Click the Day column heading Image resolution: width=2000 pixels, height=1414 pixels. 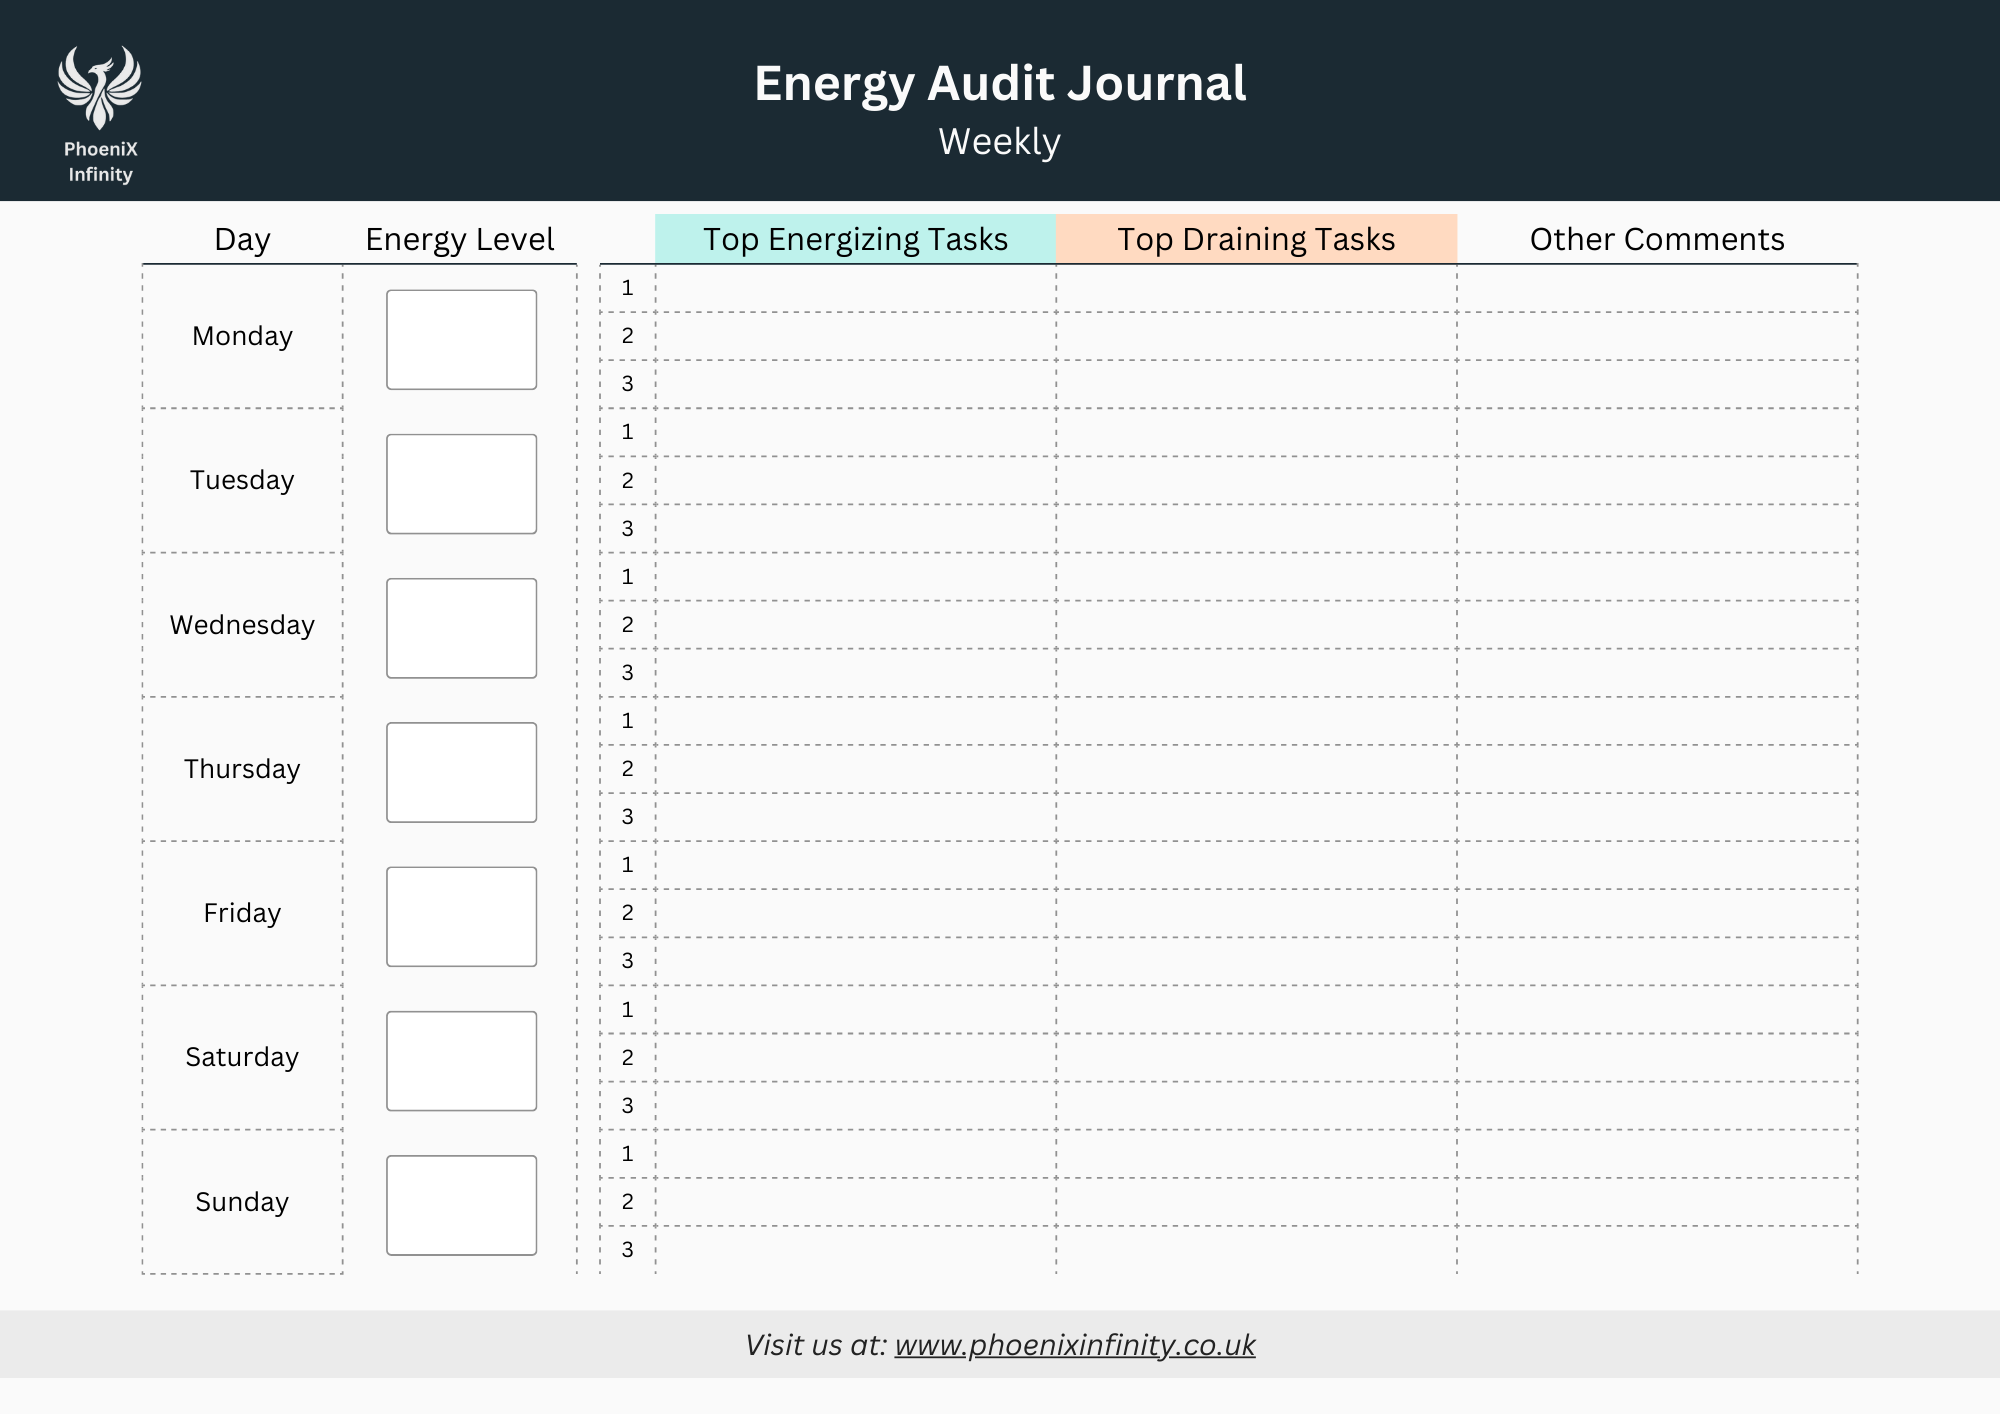click(x=242, y=239)
